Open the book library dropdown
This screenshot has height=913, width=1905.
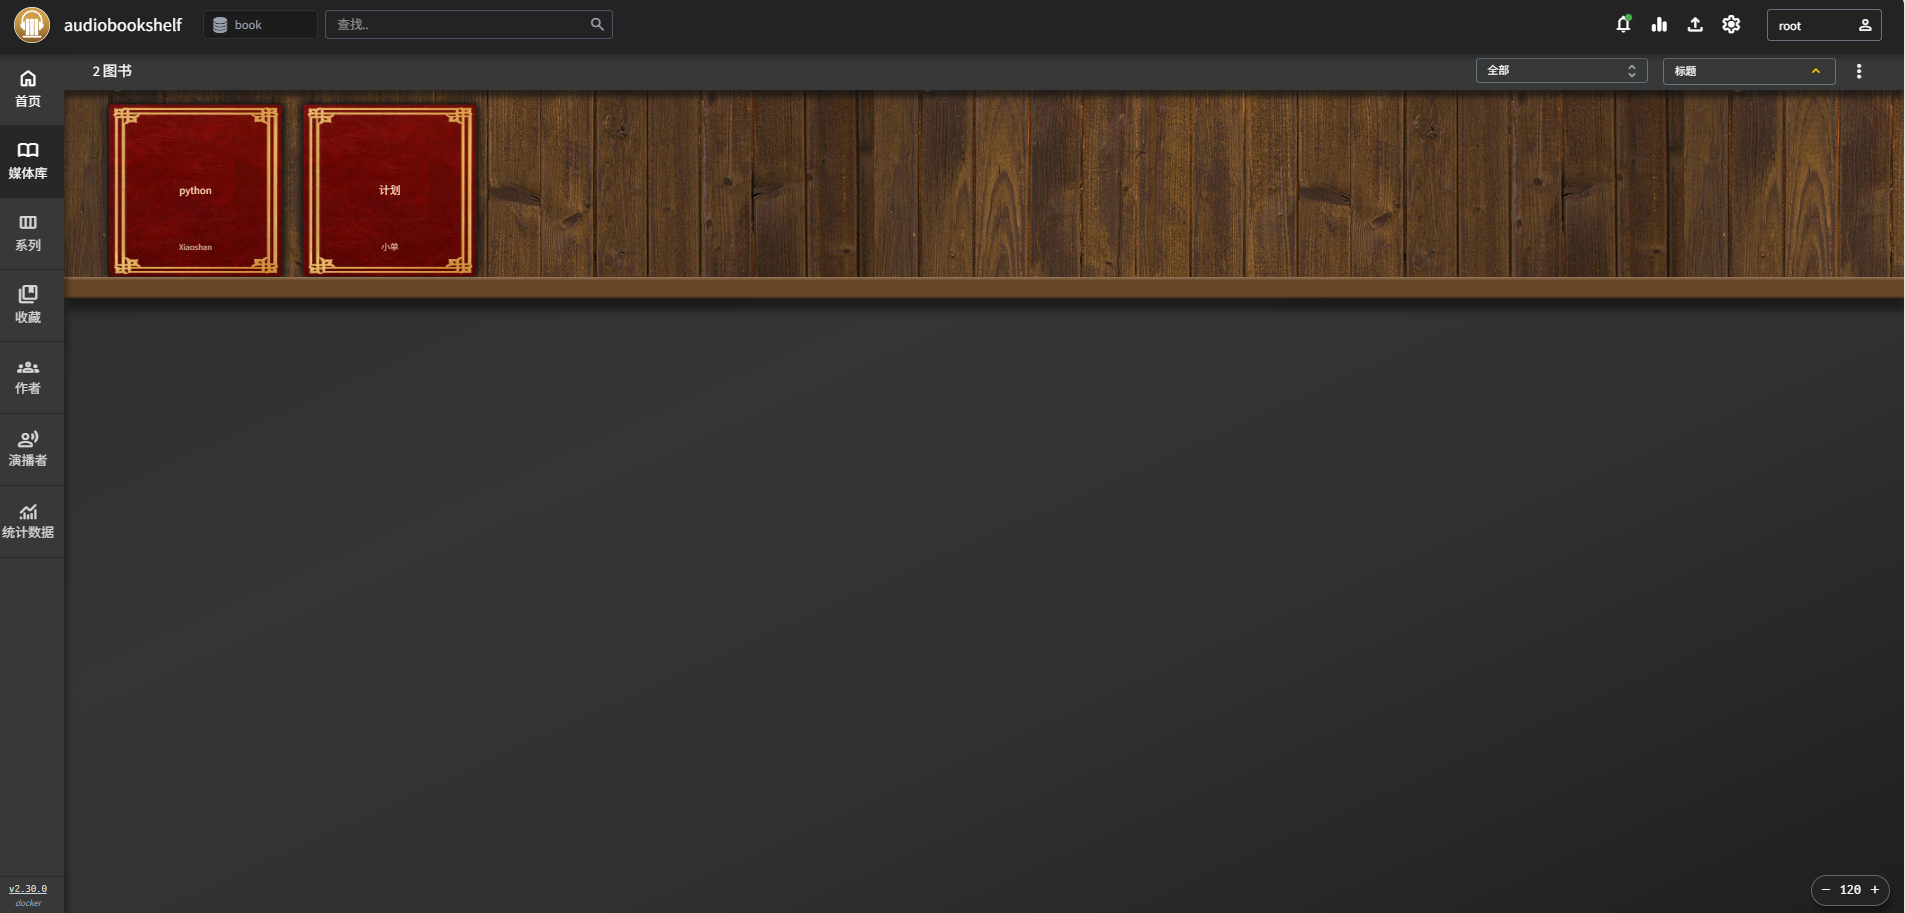pos(260,25)
